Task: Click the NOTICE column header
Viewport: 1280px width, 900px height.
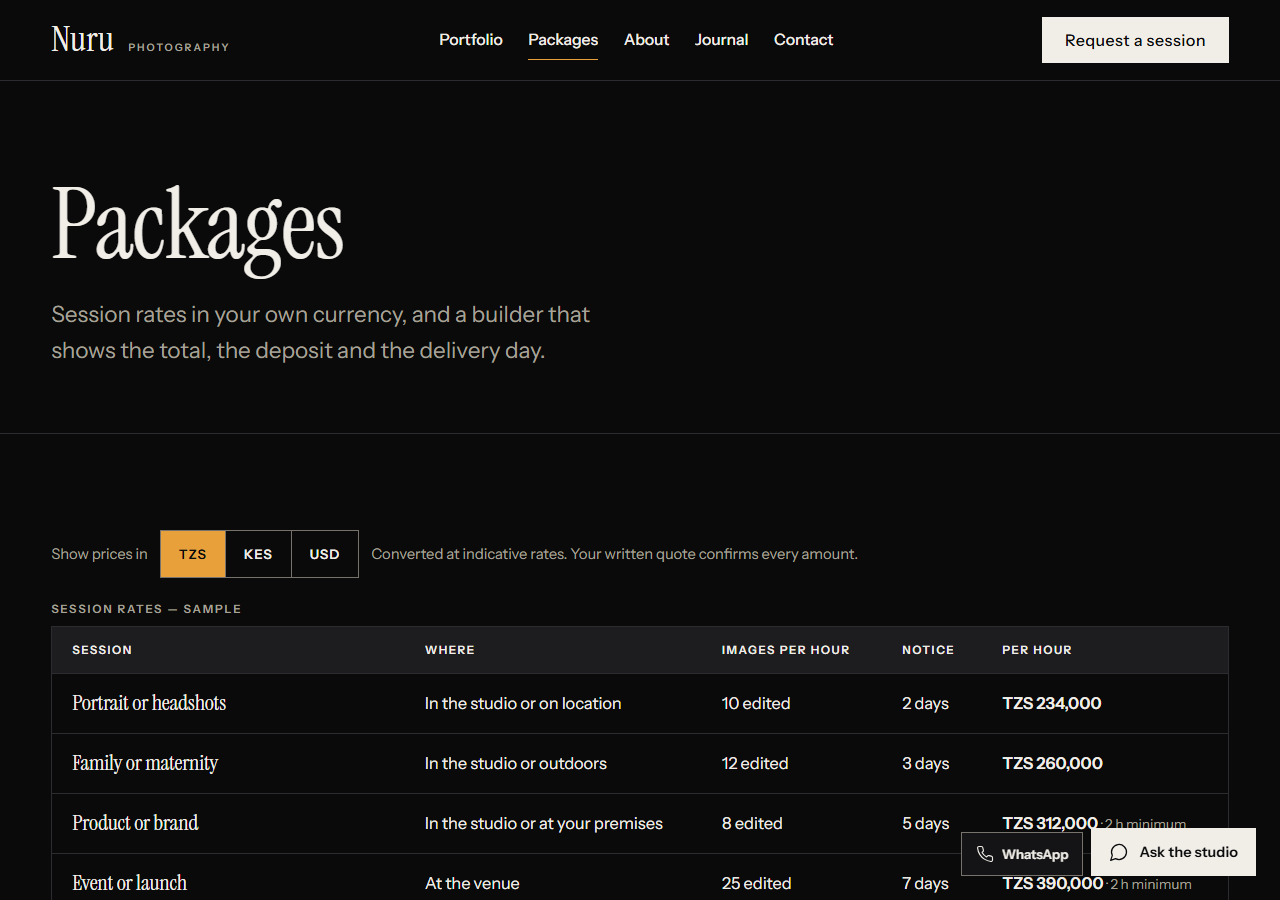Action: tap(928, 650)
